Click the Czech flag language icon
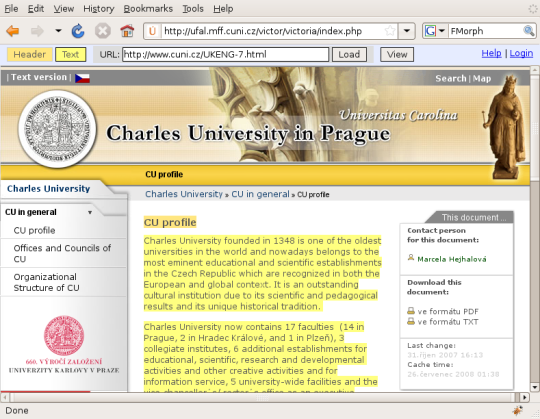The image size is (540, 419). coord(82,78)
